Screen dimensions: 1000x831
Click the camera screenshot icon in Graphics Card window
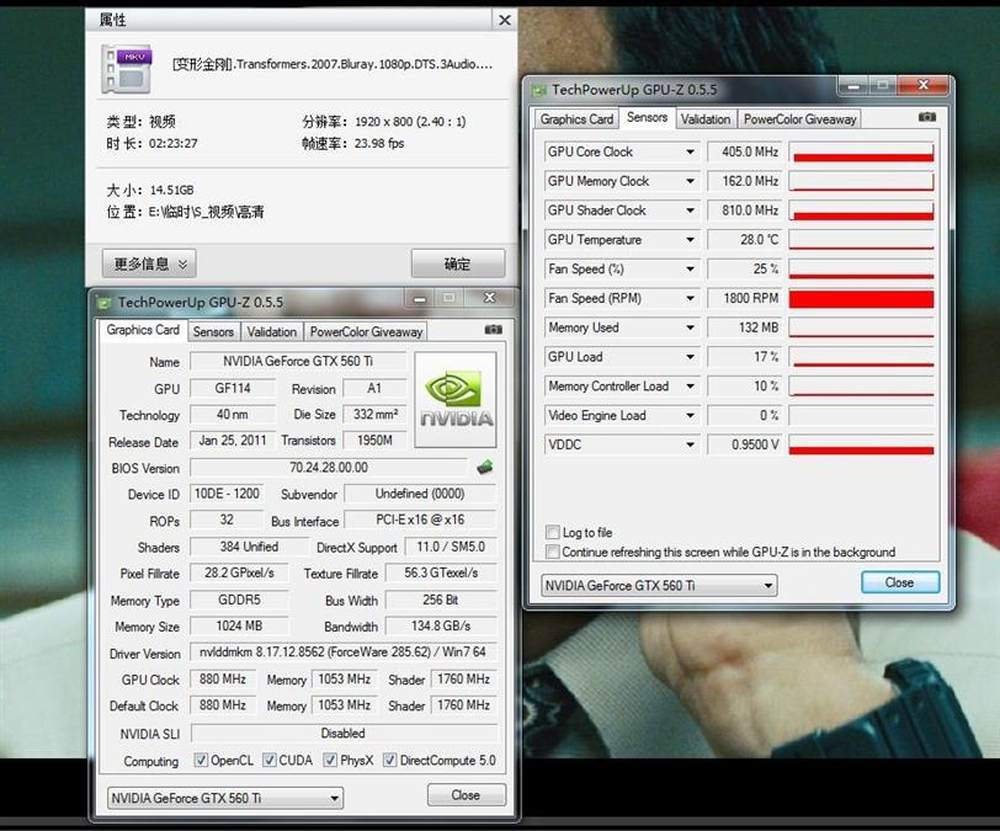(x=493, y=329)
